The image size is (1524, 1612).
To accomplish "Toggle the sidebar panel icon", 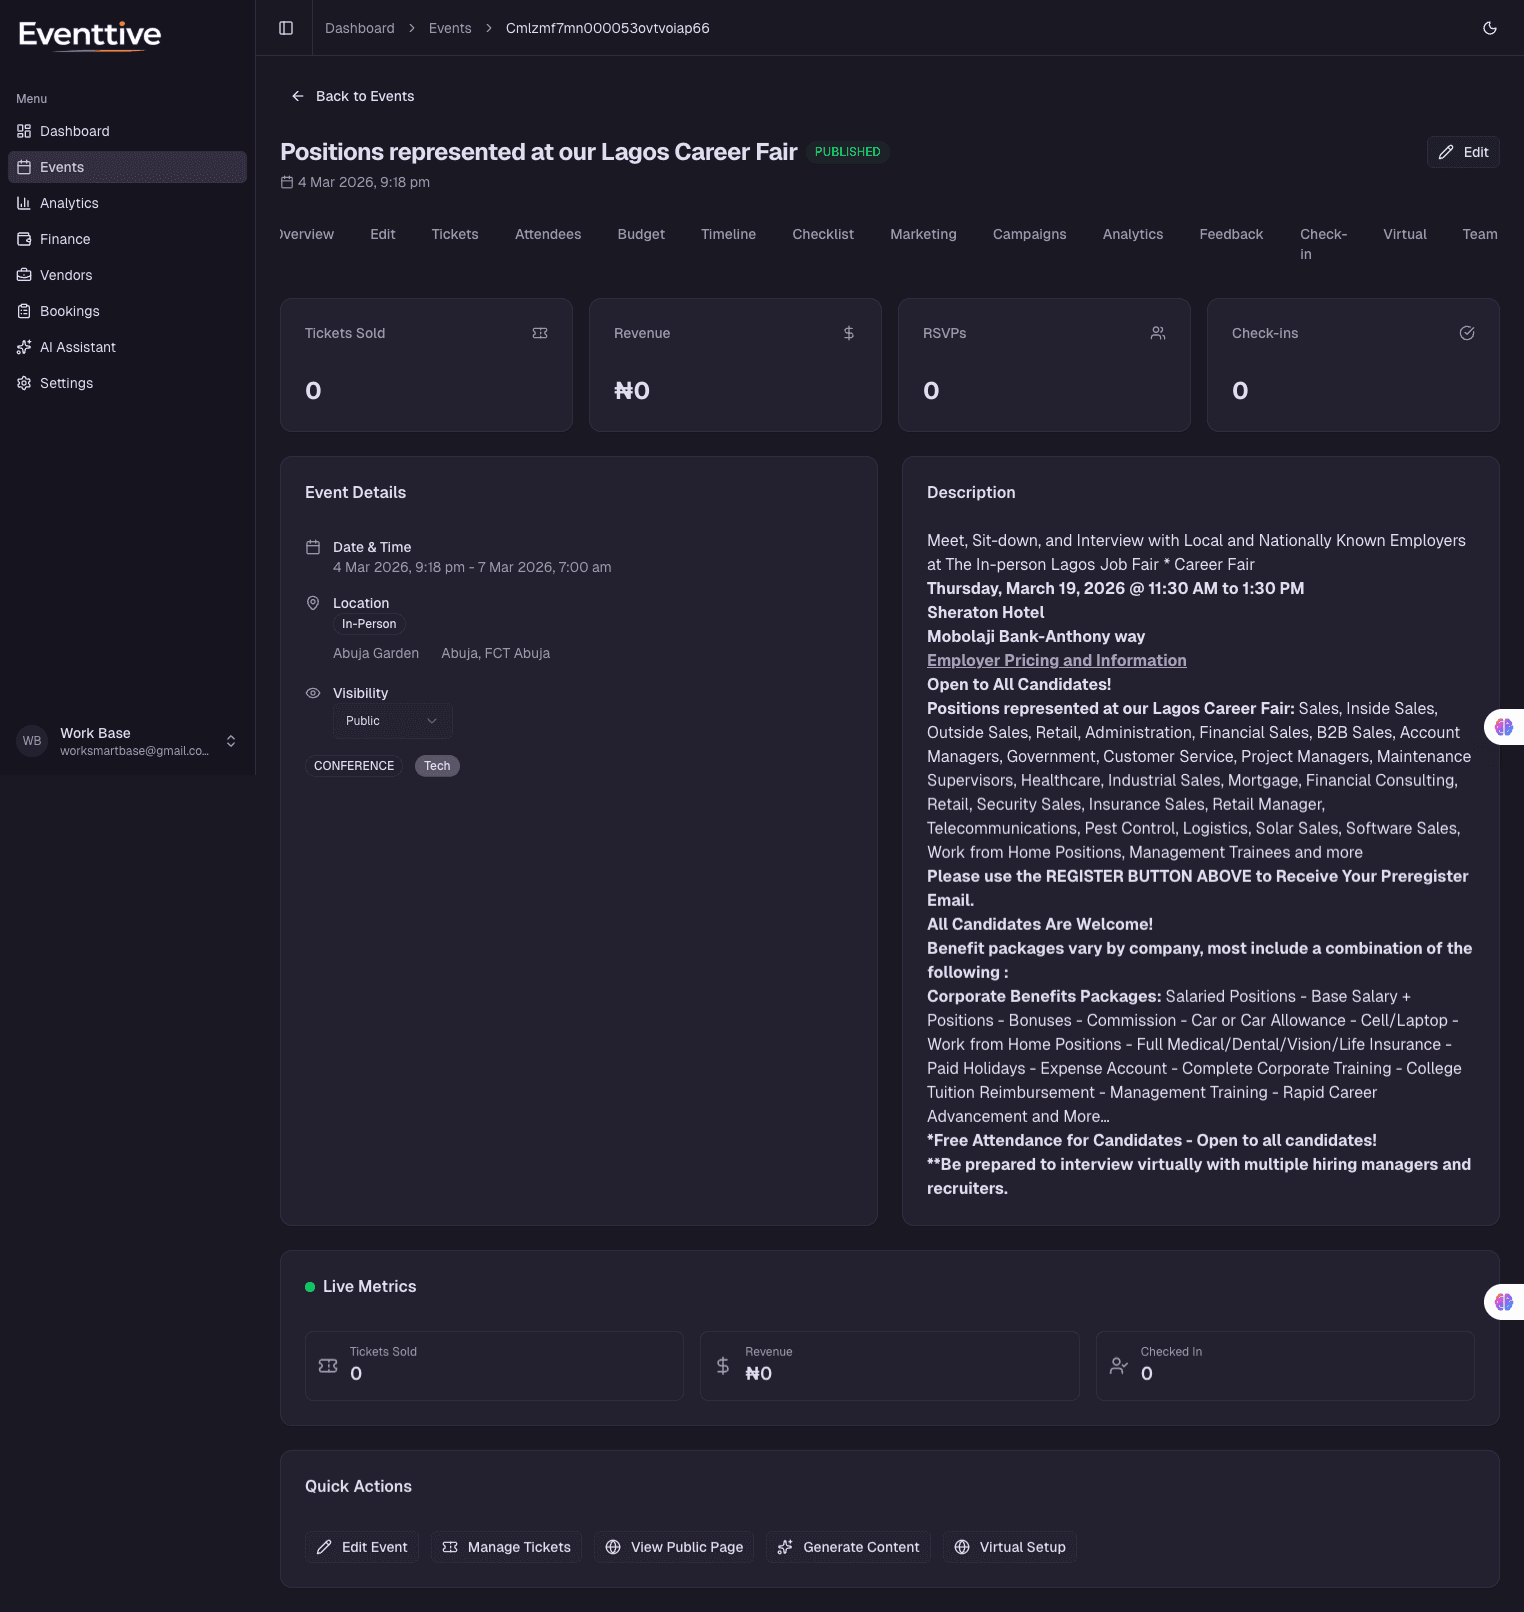I will [286, 28].
